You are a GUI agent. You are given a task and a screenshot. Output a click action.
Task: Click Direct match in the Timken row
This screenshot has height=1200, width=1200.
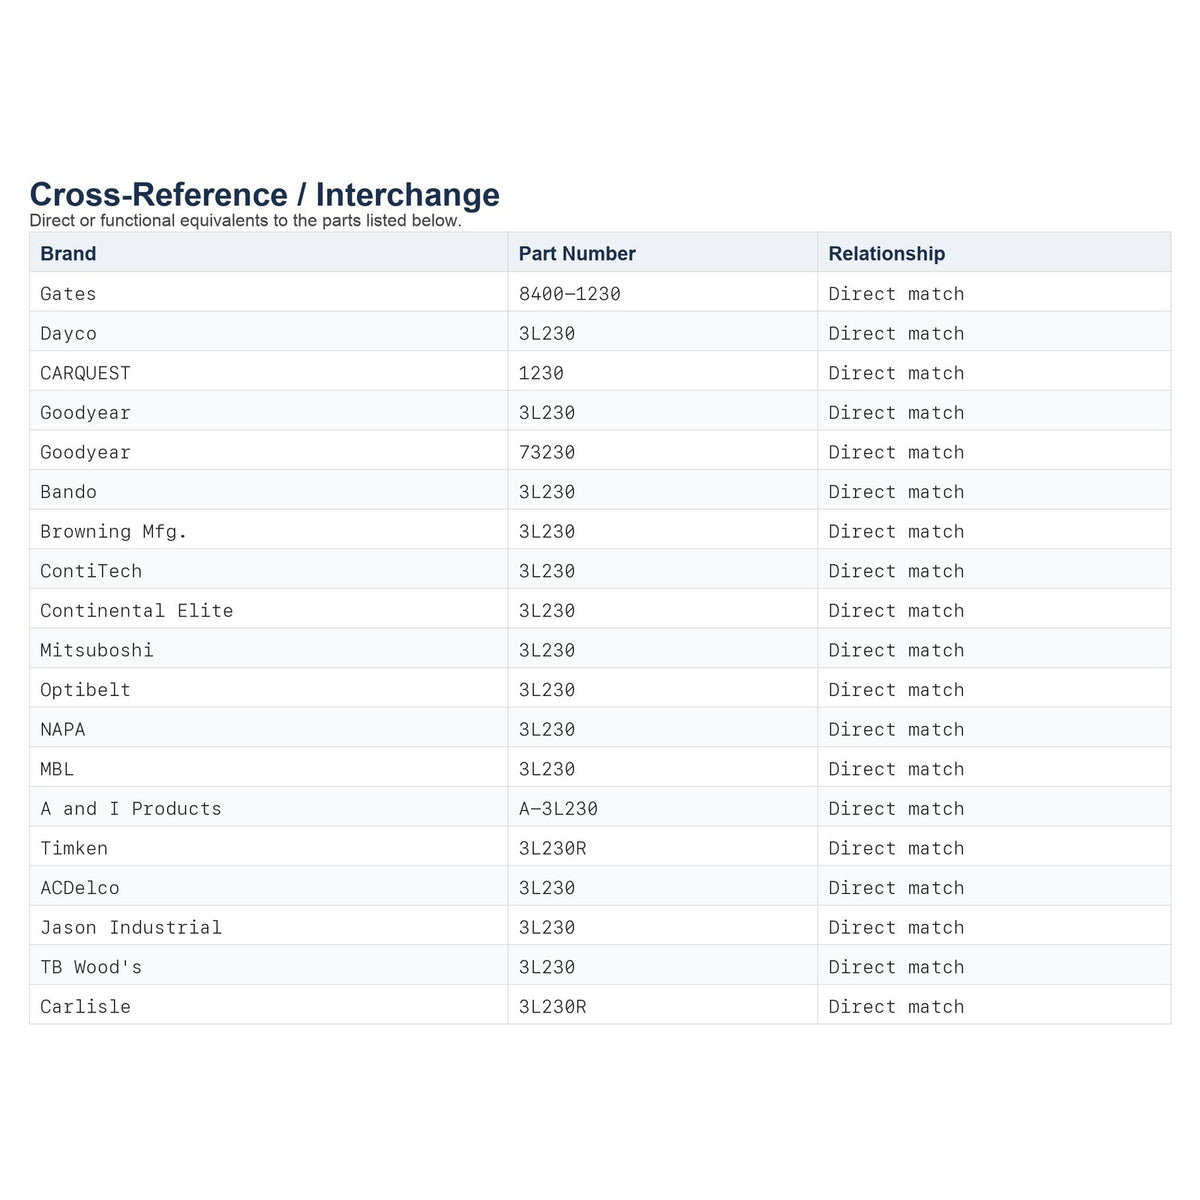point(897,849)
